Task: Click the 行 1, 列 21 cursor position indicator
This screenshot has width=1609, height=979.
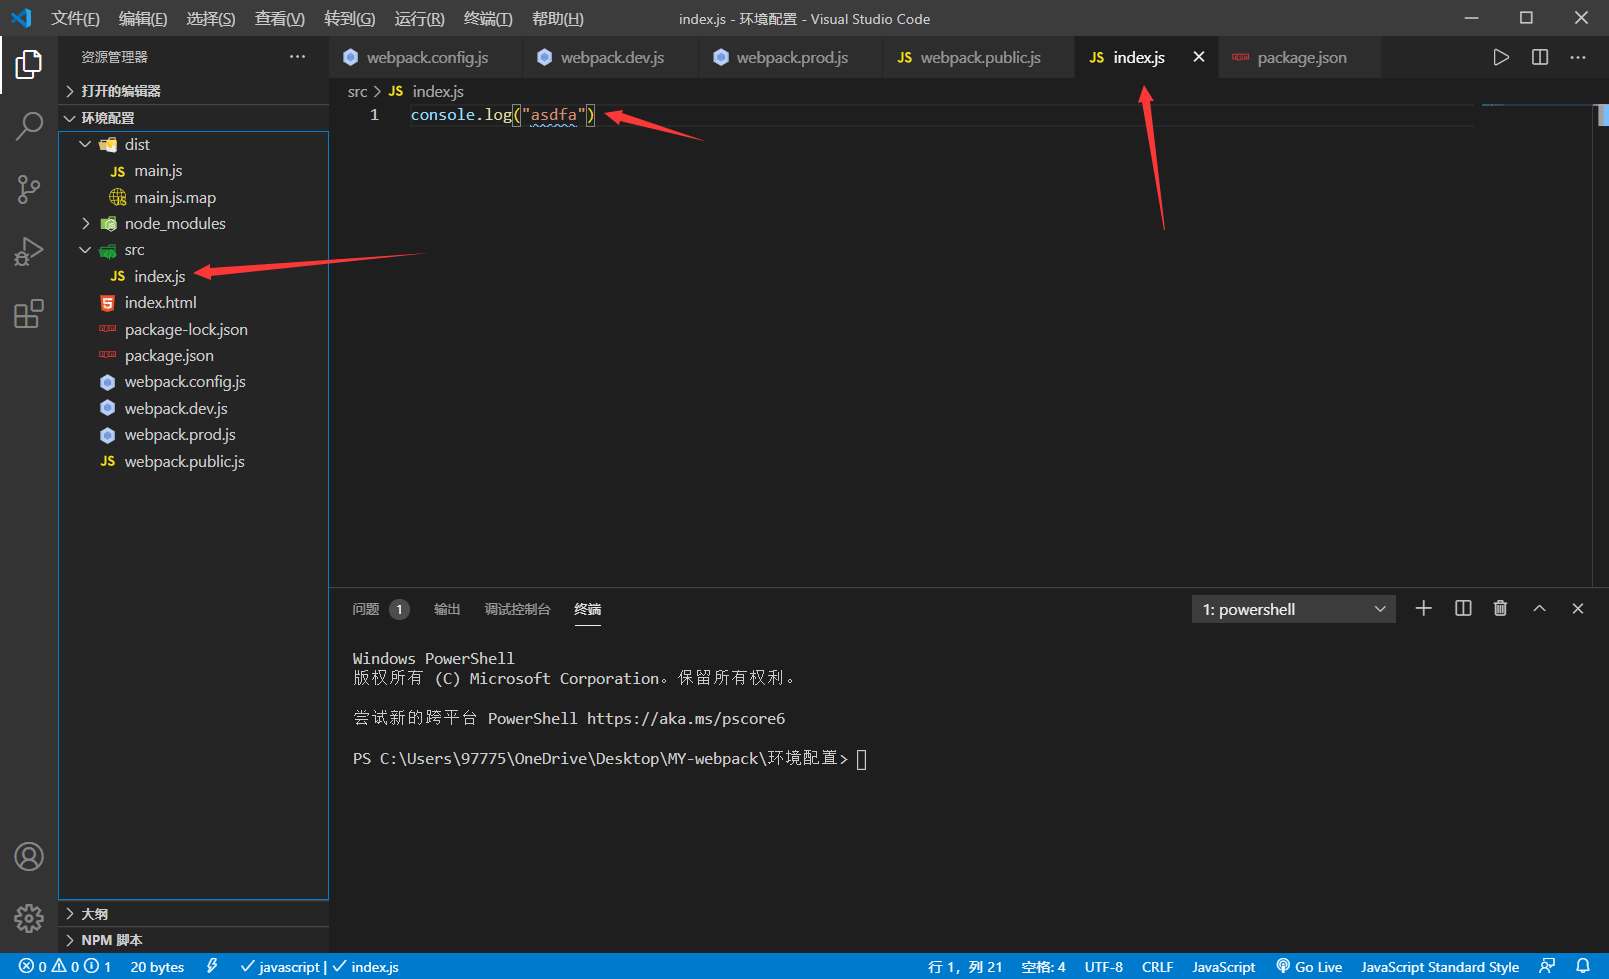Action: [965, 966]
